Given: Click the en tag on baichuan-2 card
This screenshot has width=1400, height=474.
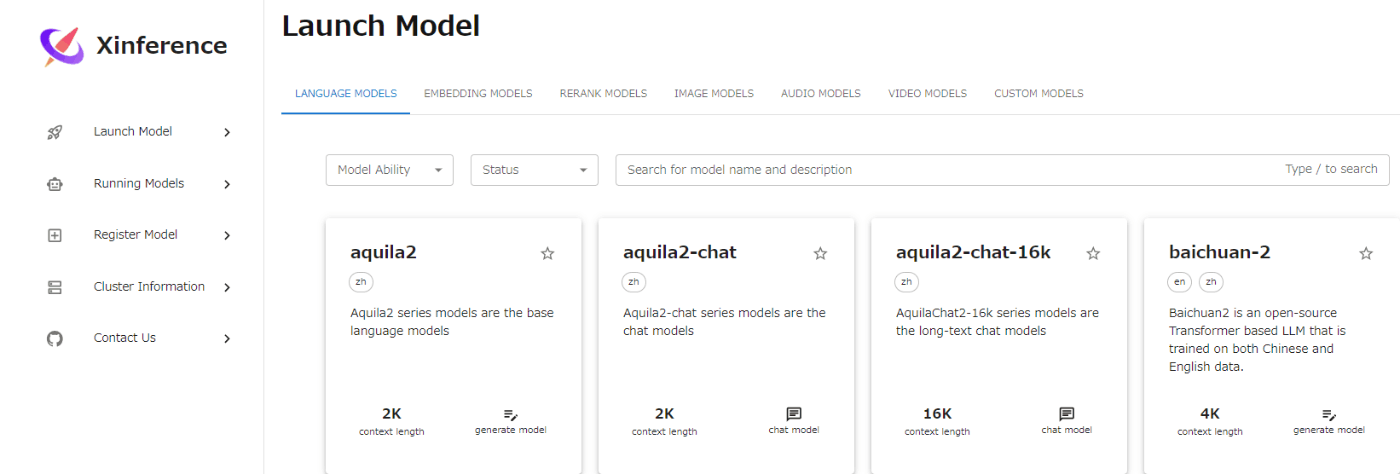Looking at the screenshot, I should point(1180,283).
